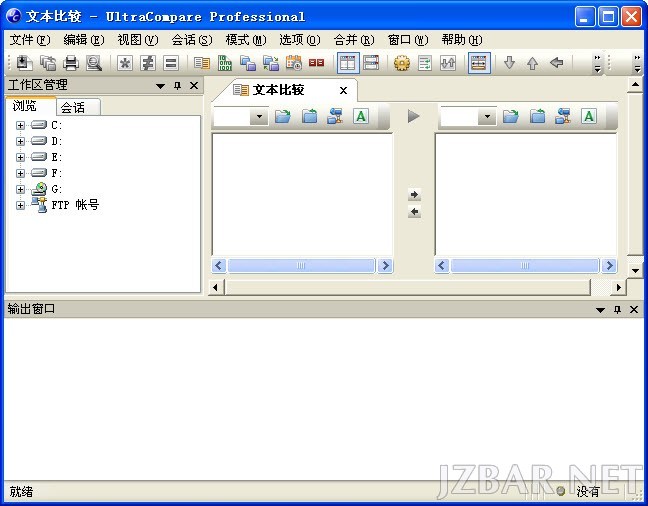The width and height of the screenshot is (648, 506).
Task: Merge selection to left with arrow
Action: (414, 212)
